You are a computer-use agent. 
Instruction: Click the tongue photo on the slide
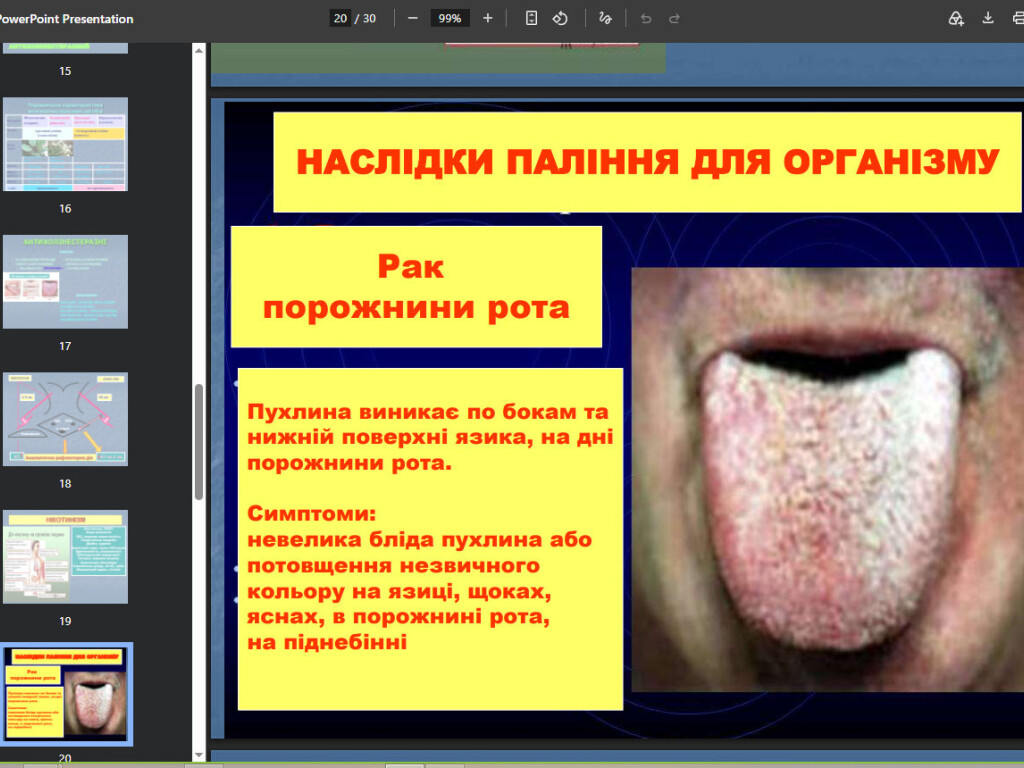pyautogui.click(x=827, y=479)
